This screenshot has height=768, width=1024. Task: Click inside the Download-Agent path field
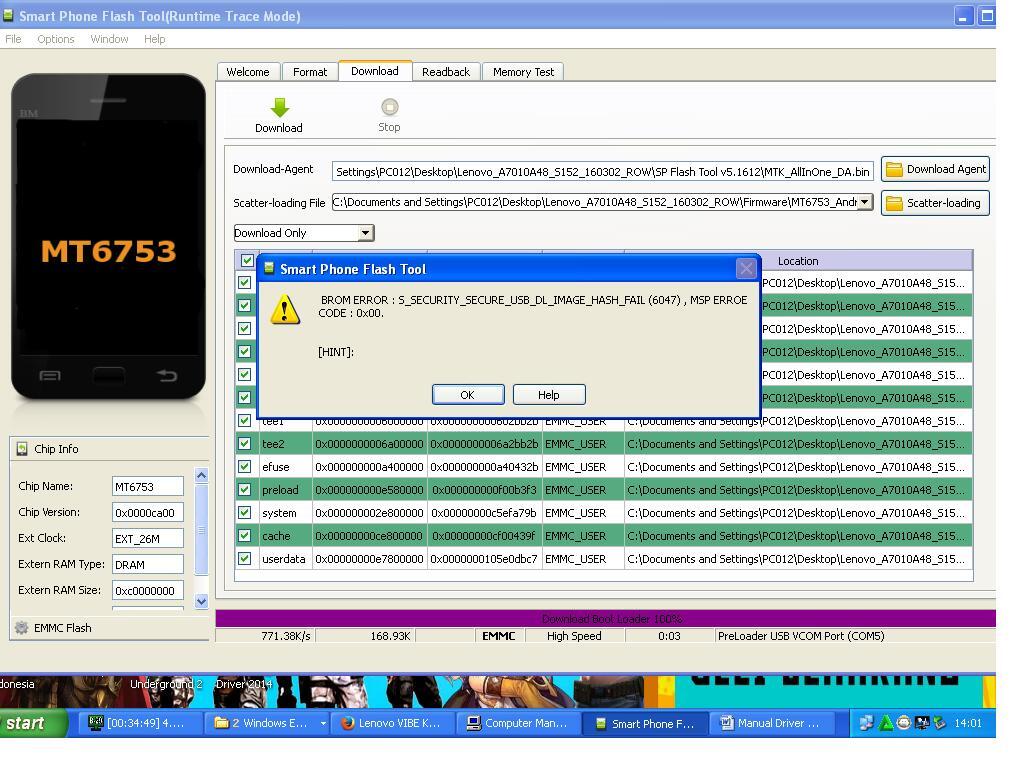(600, 171)
